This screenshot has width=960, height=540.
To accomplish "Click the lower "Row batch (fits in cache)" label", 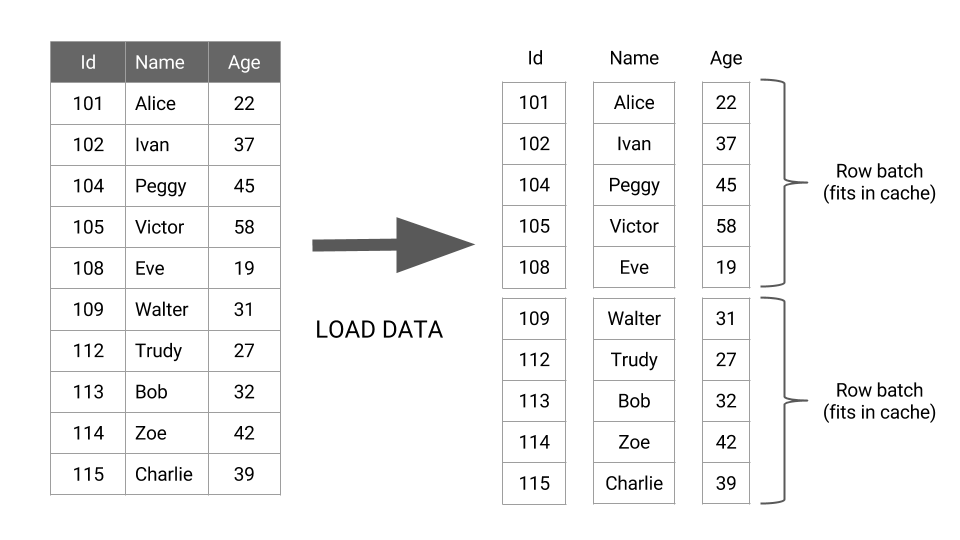I will click(879, 401).
